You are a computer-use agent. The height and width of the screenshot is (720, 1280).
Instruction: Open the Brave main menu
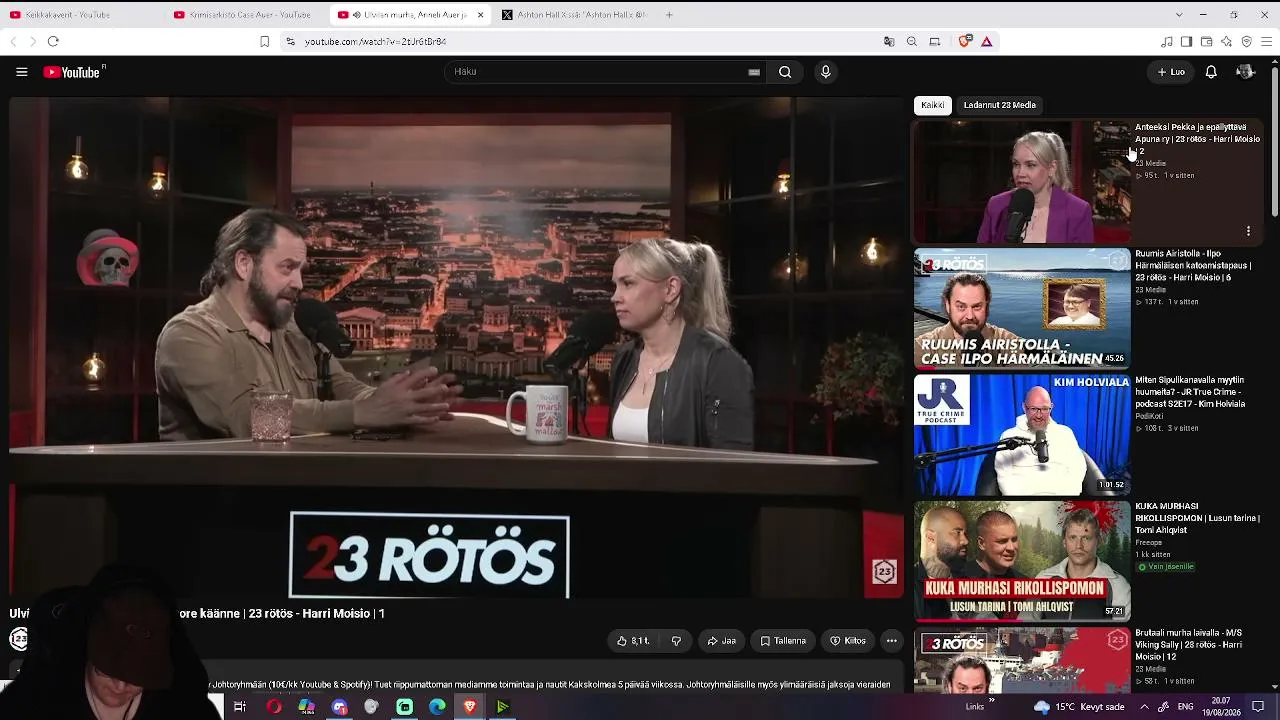[1267, 41]
